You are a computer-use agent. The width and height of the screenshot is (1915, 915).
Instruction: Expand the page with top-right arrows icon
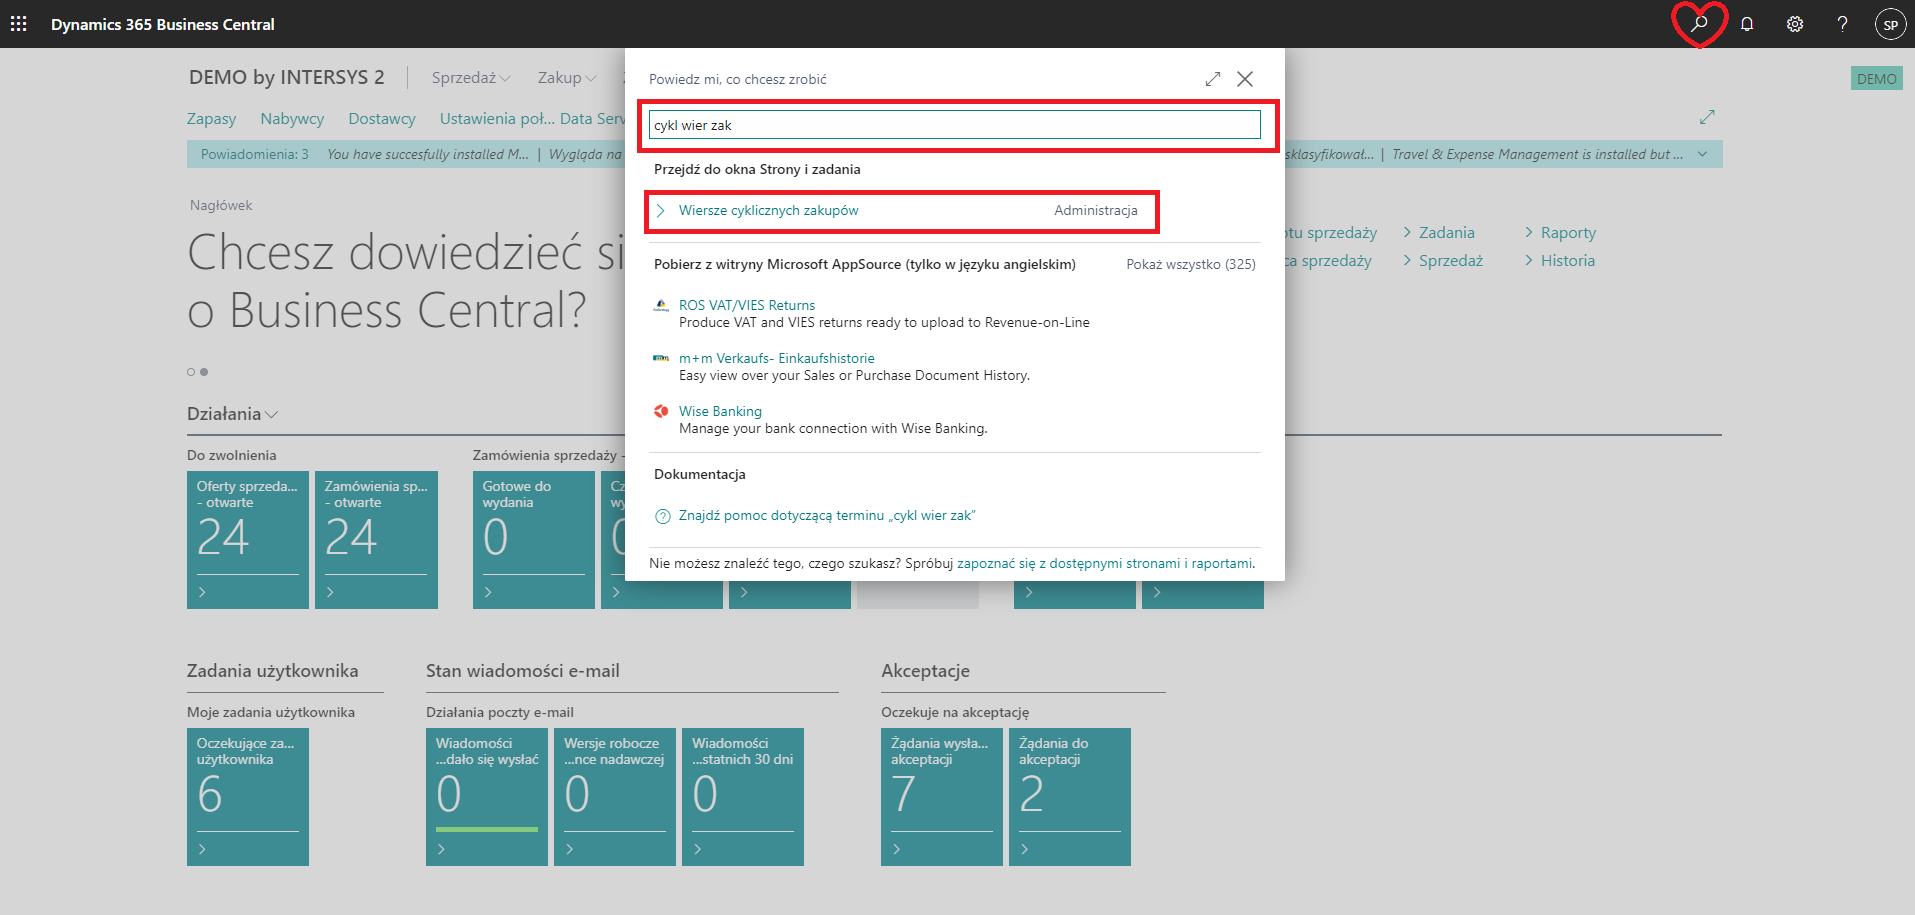(x=1707, y=118)
